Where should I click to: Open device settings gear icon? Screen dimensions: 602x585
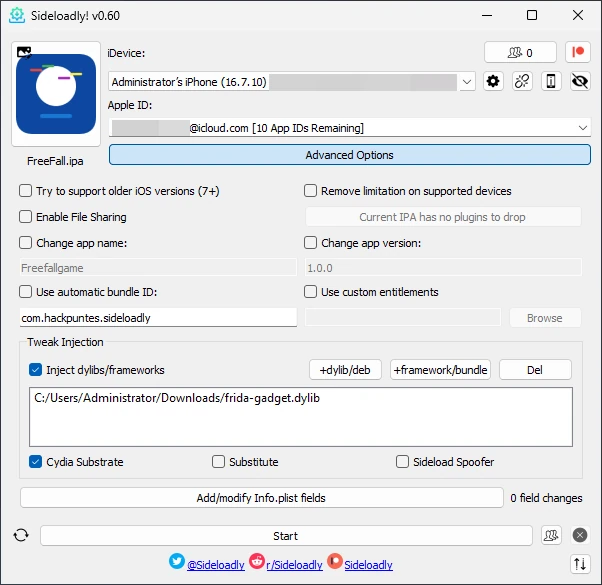[493, 81]
